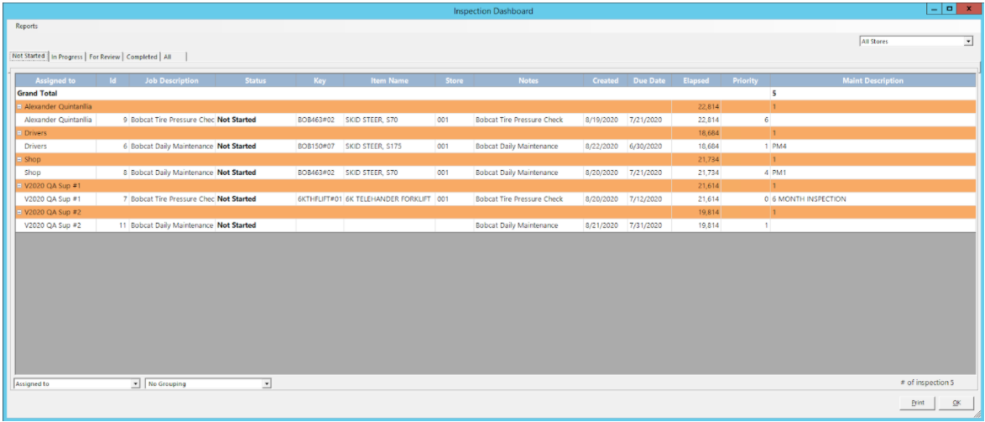Viewport: 985px width, 422px height.
Task: Collapse the V2020 QA Sup #1 group
Action: [x=19, y=186]
